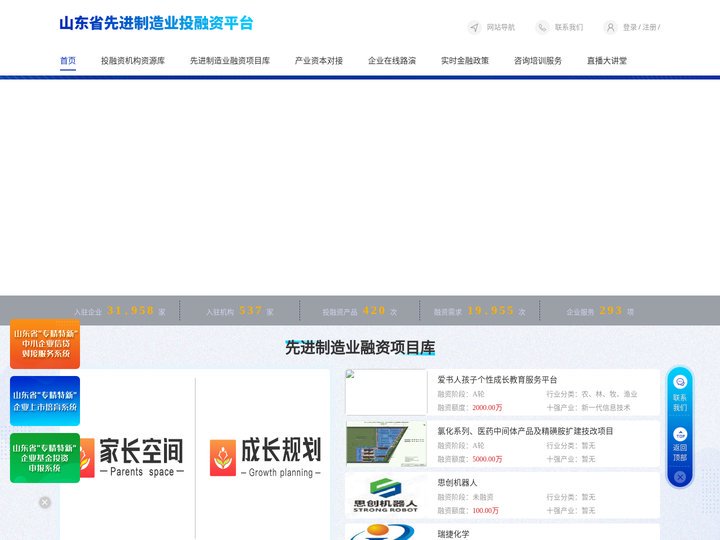720x540 pixels.
Task: Open the 企业在线路演 menu item
Action: (x=392, y=60)
